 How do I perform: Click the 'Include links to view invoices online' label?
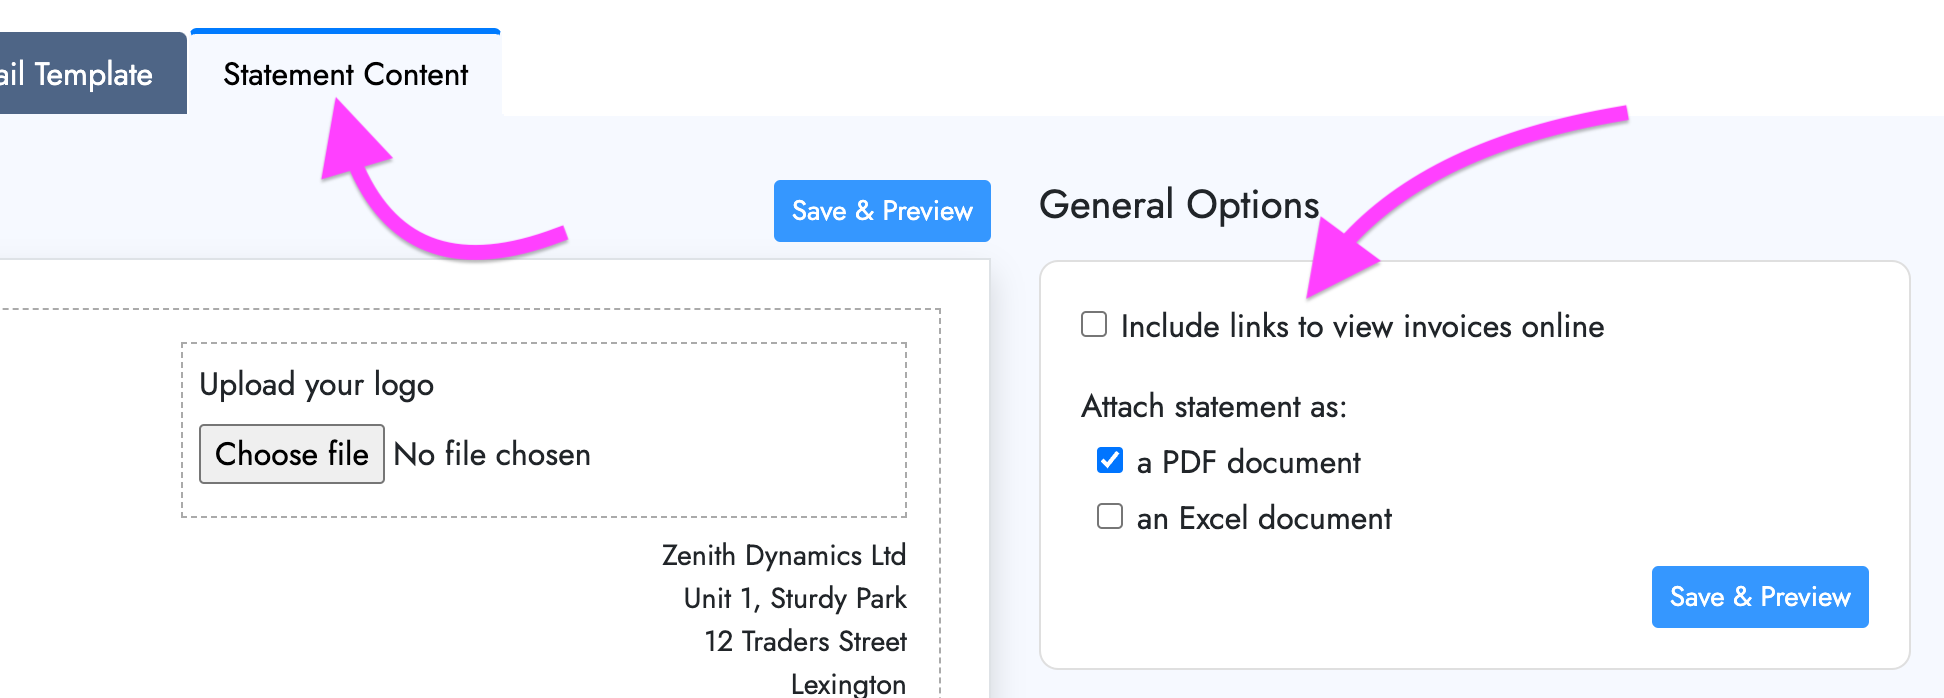pyautogui.click(x=1362, y=326)
